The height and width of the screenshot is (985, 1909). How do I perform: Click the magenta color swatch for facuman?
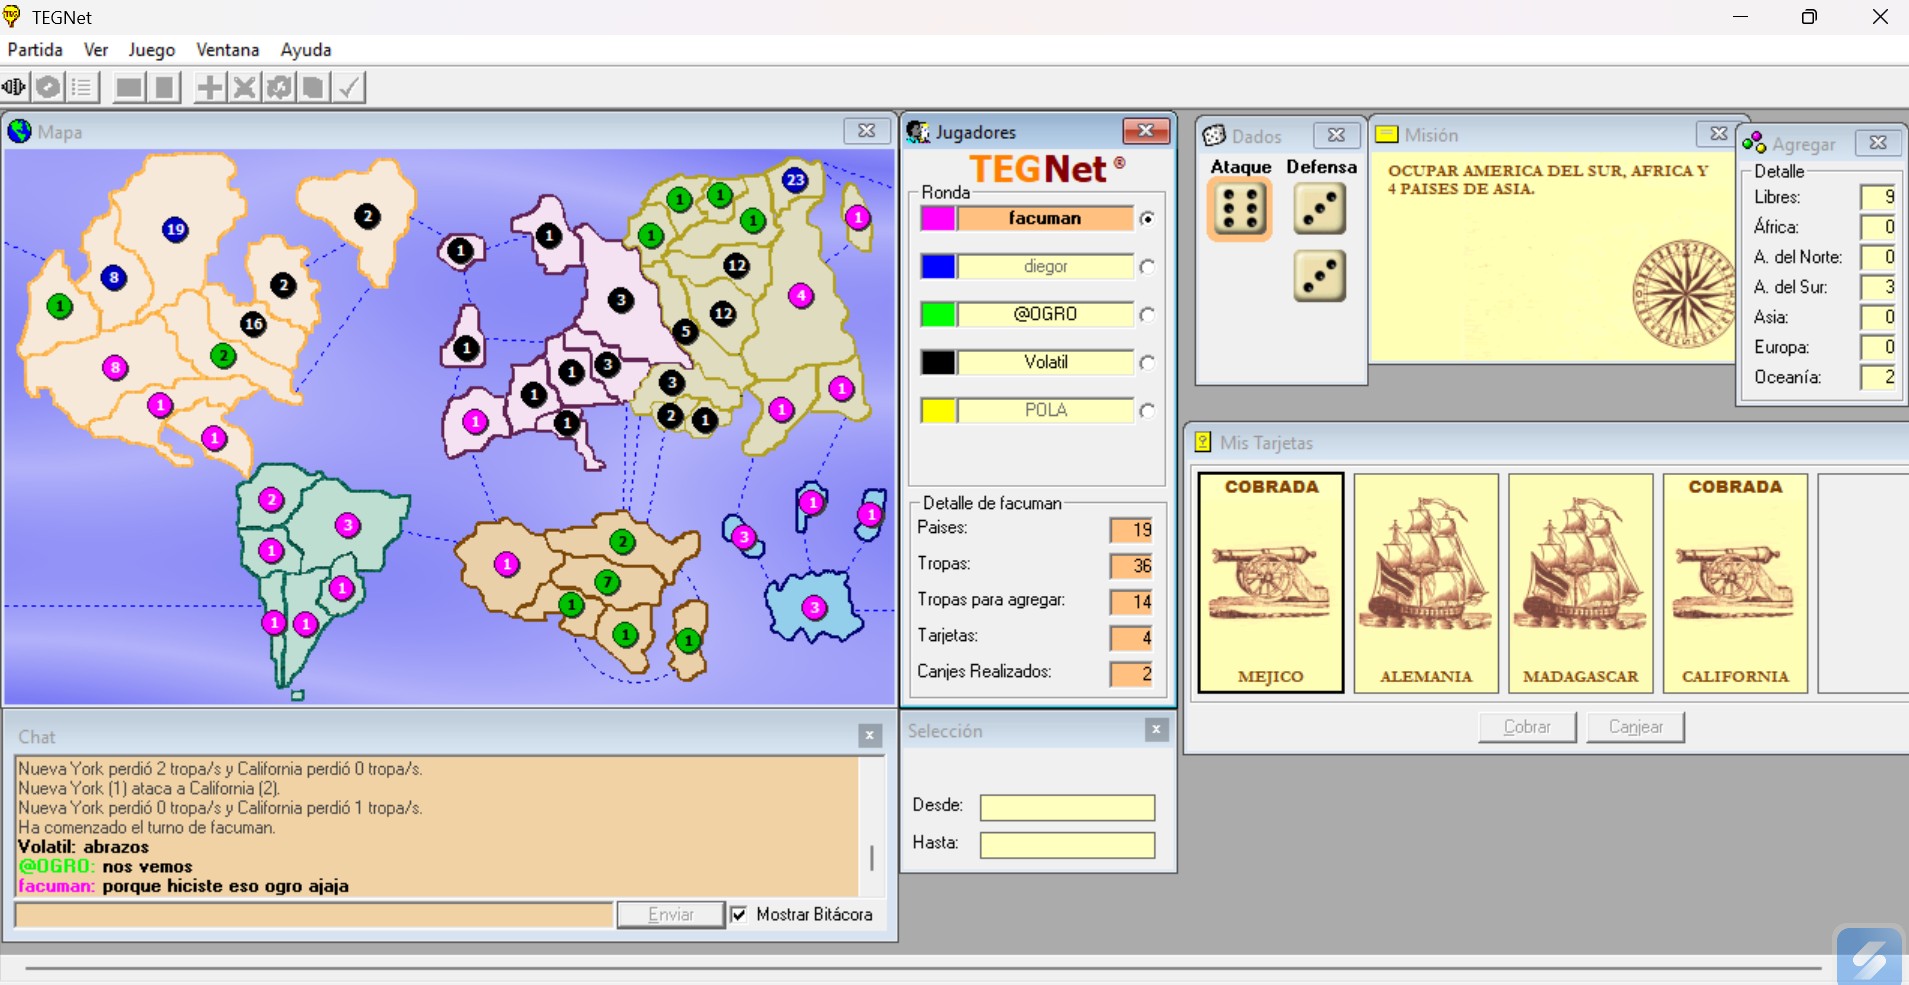pyautogui.click(x=938, y=218)
